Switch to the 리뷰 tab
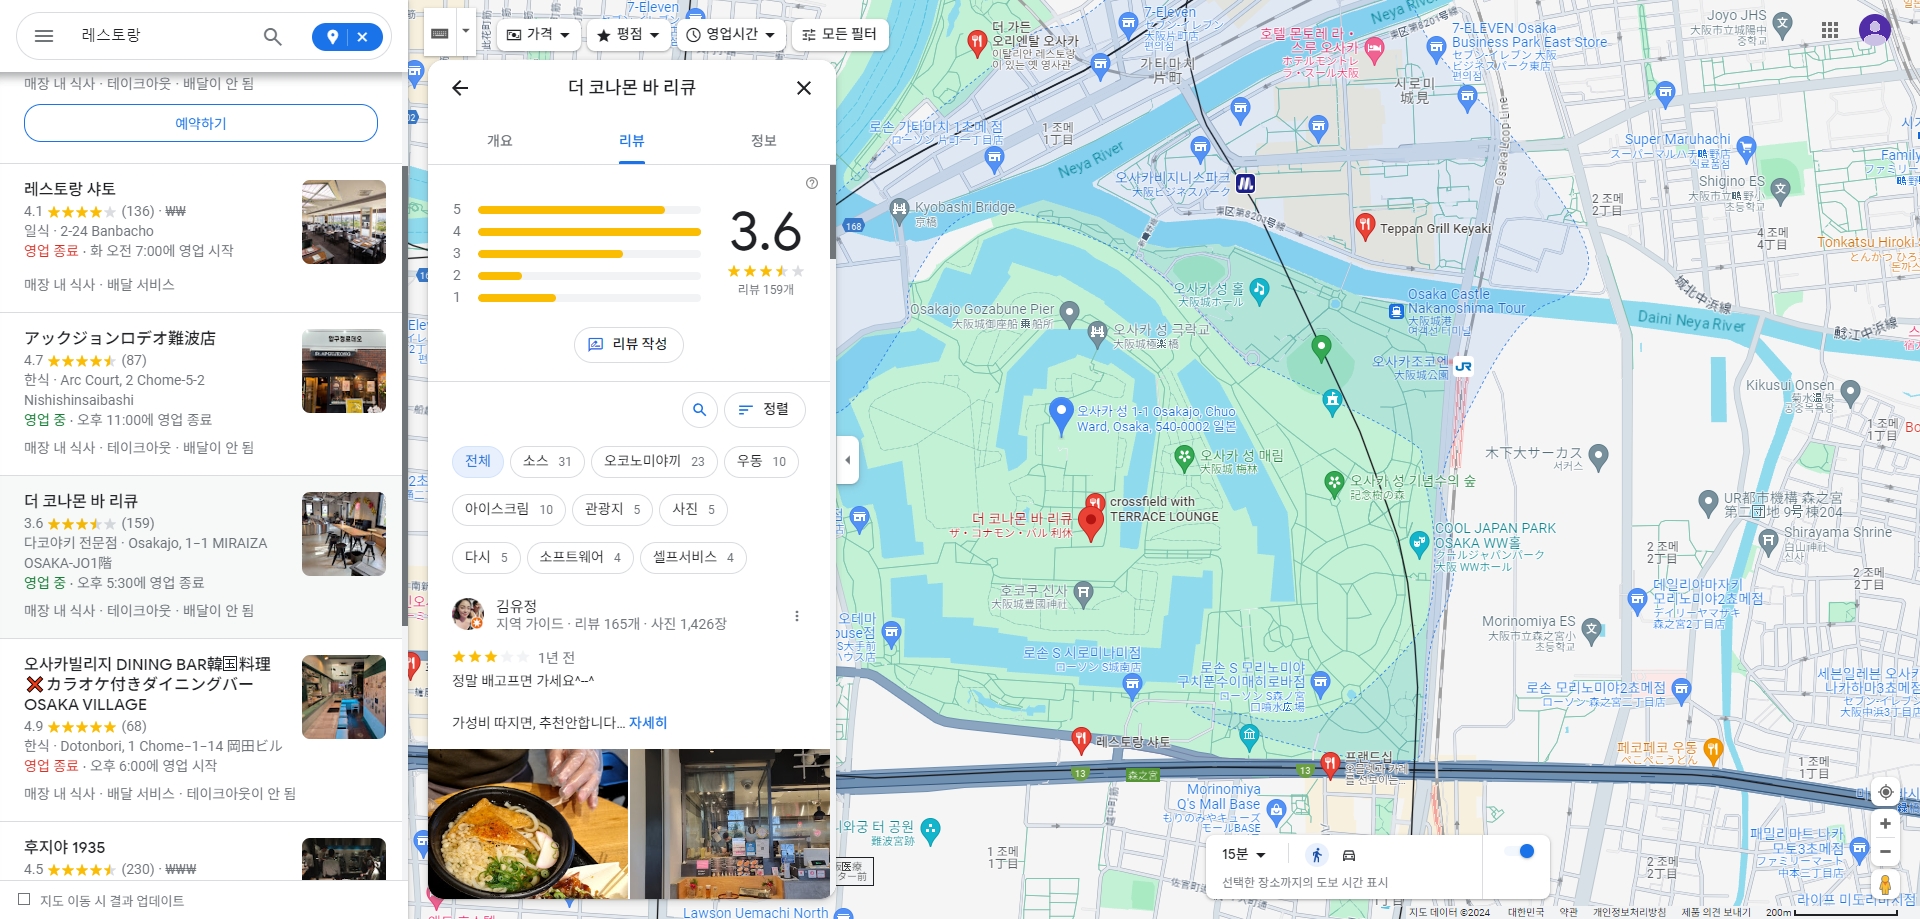This screenshot has width=1920, height=919. pyautogui.click(x=631, y=141)
